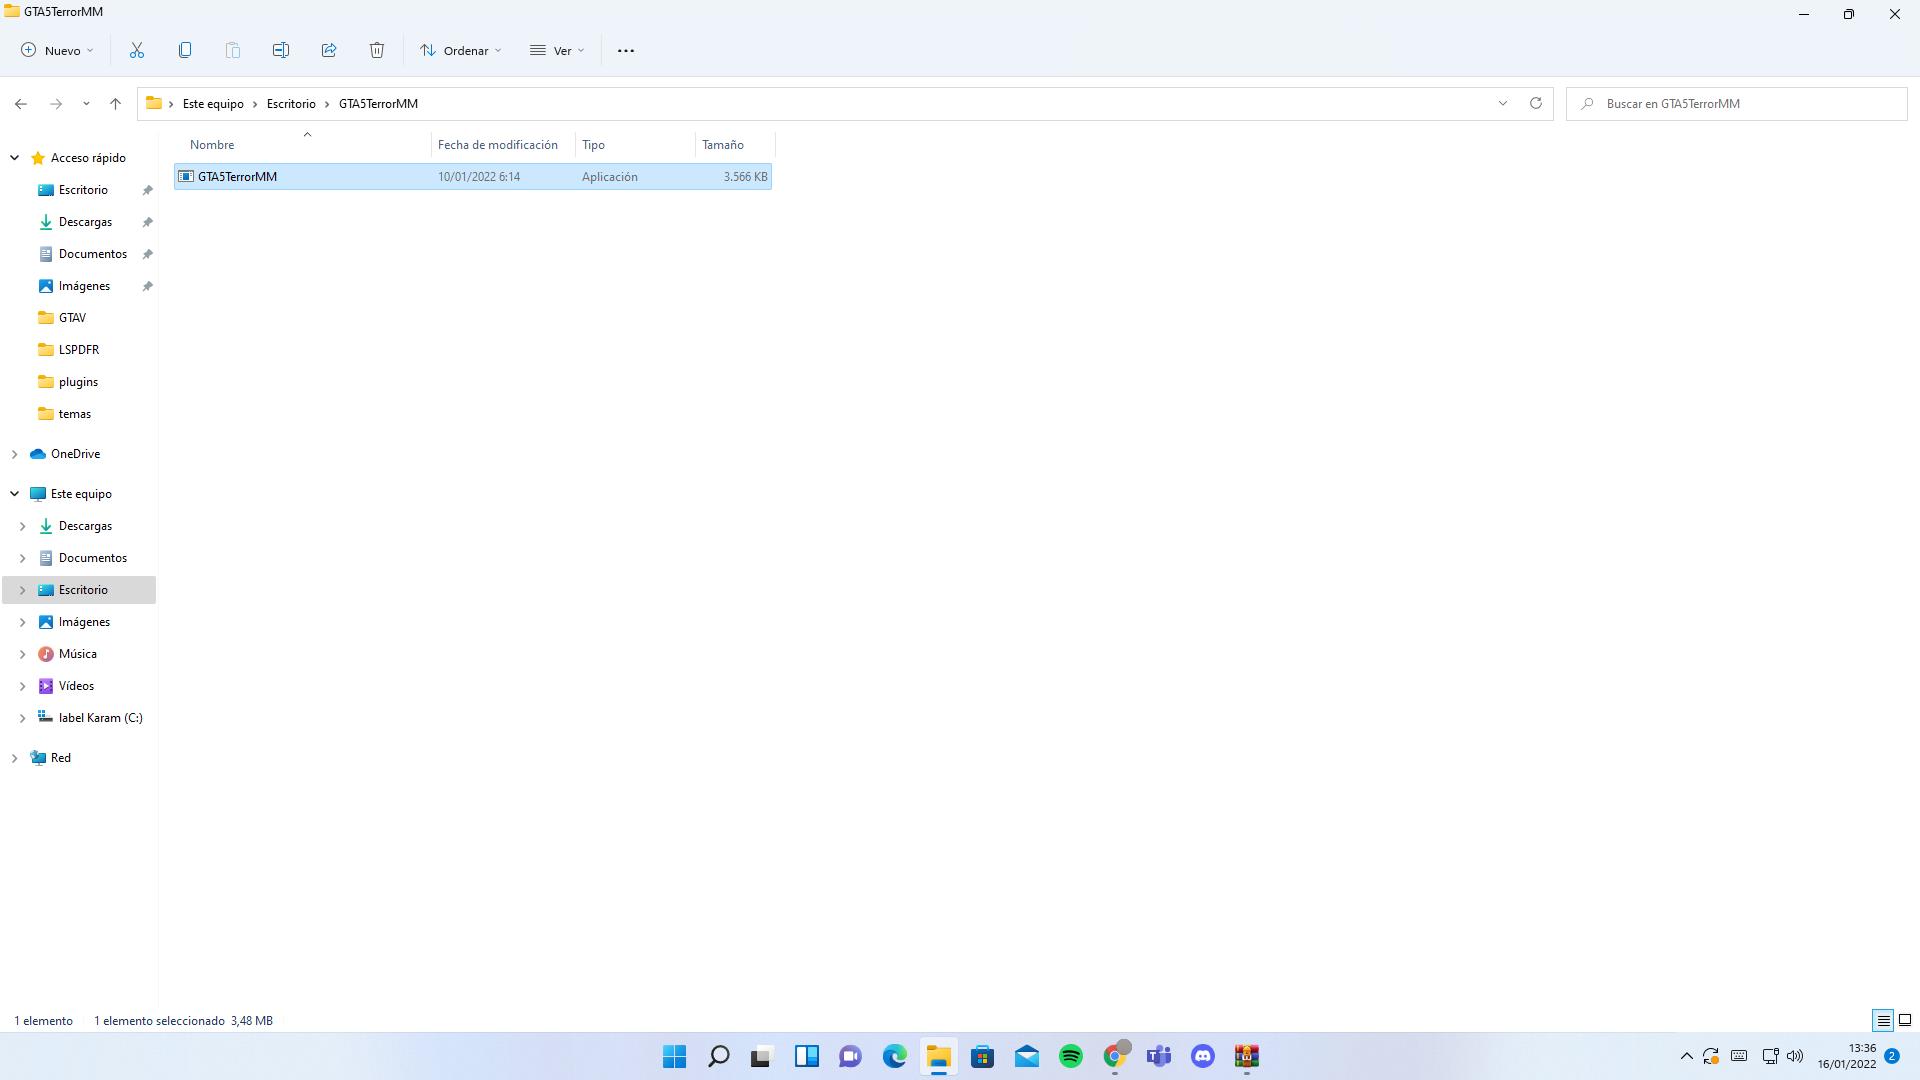Click the Copy icon in toolbar
Viewport: 1920px width, 1080px height.
tap(185, 50)
